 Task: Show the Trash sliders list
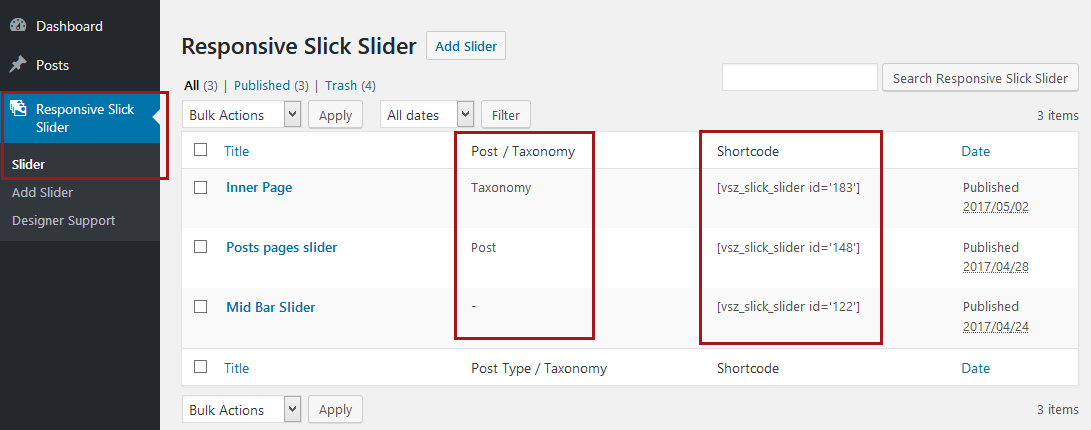coord(340,86)
